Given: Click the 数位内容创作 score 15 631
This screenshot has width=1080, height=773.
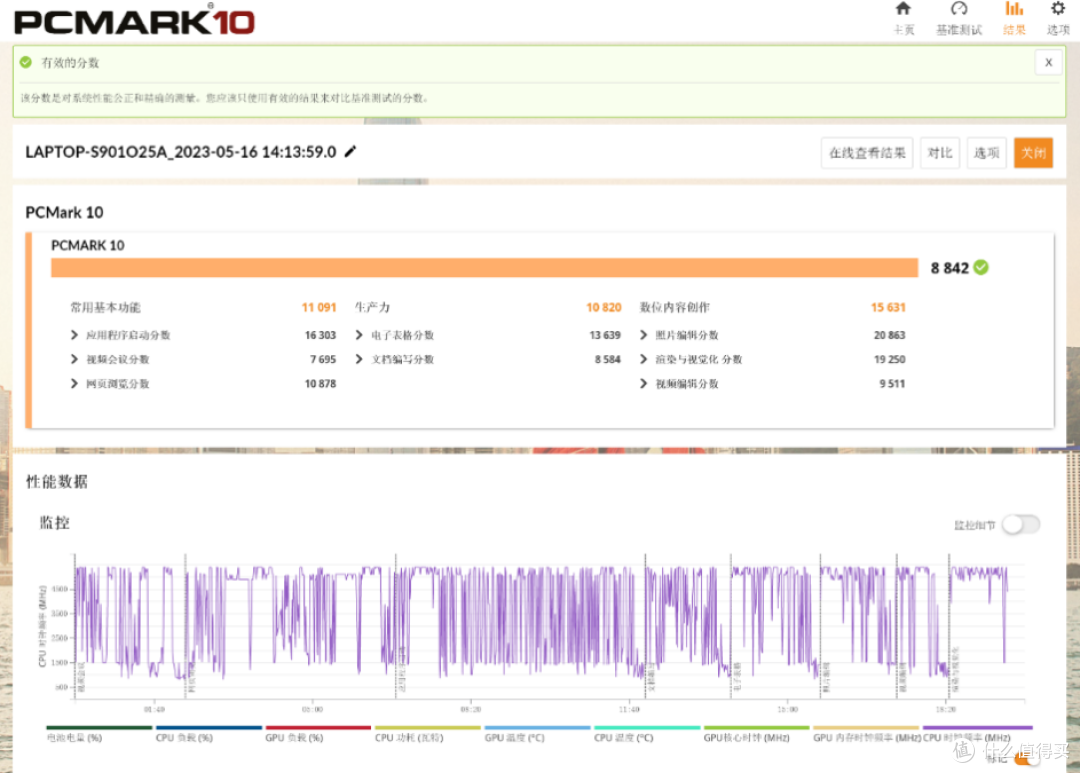Looking at the screenshot, I should pyautogui.click(x=888, y=307).
